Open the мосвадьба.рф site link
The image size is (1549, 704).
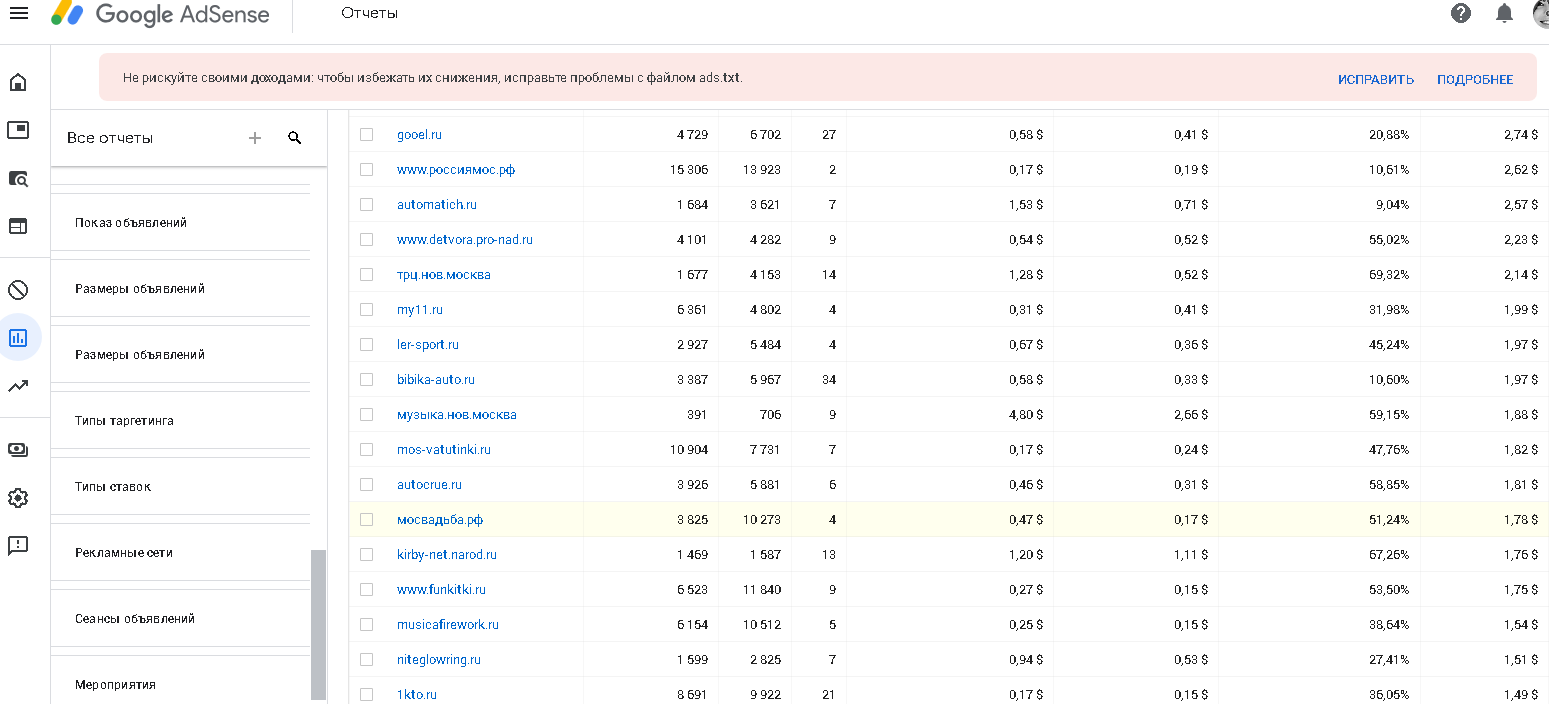coord(440,520)
